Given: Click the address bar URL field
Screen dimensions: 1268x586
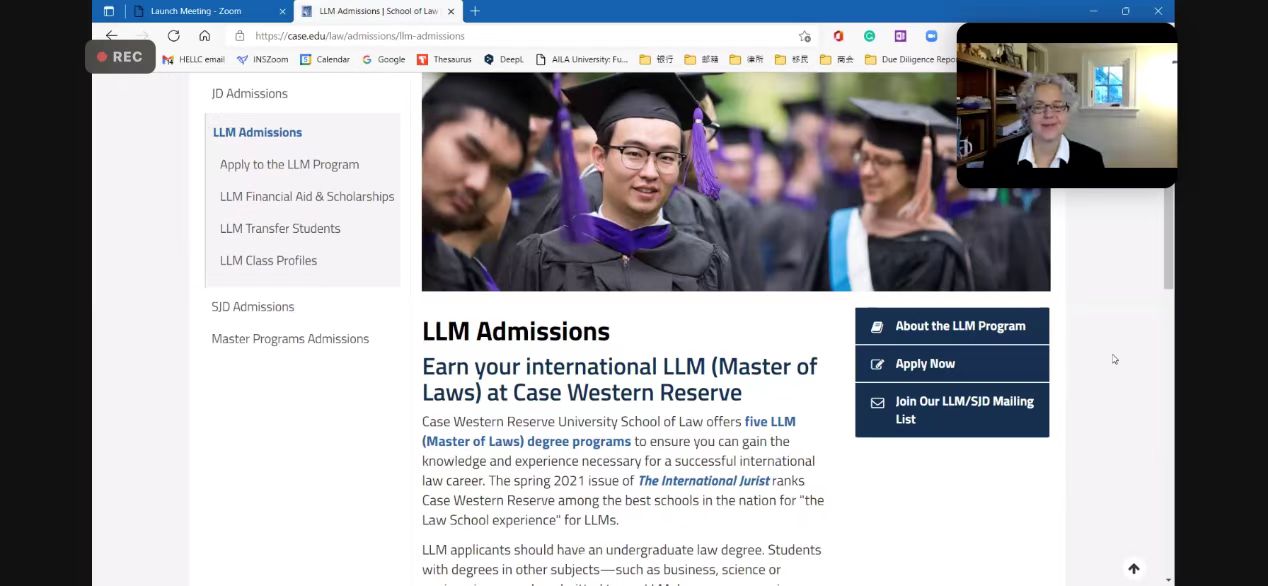Looking at the screenshot, I should point(500,36).
